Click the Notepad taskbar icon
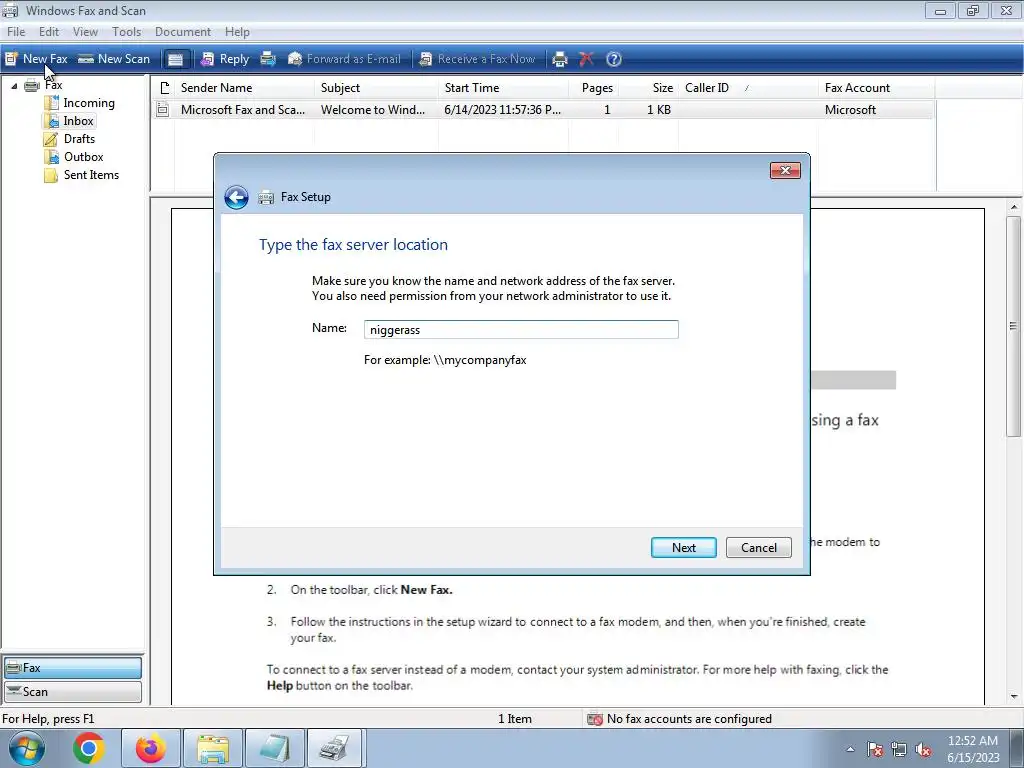 [275, 748]
